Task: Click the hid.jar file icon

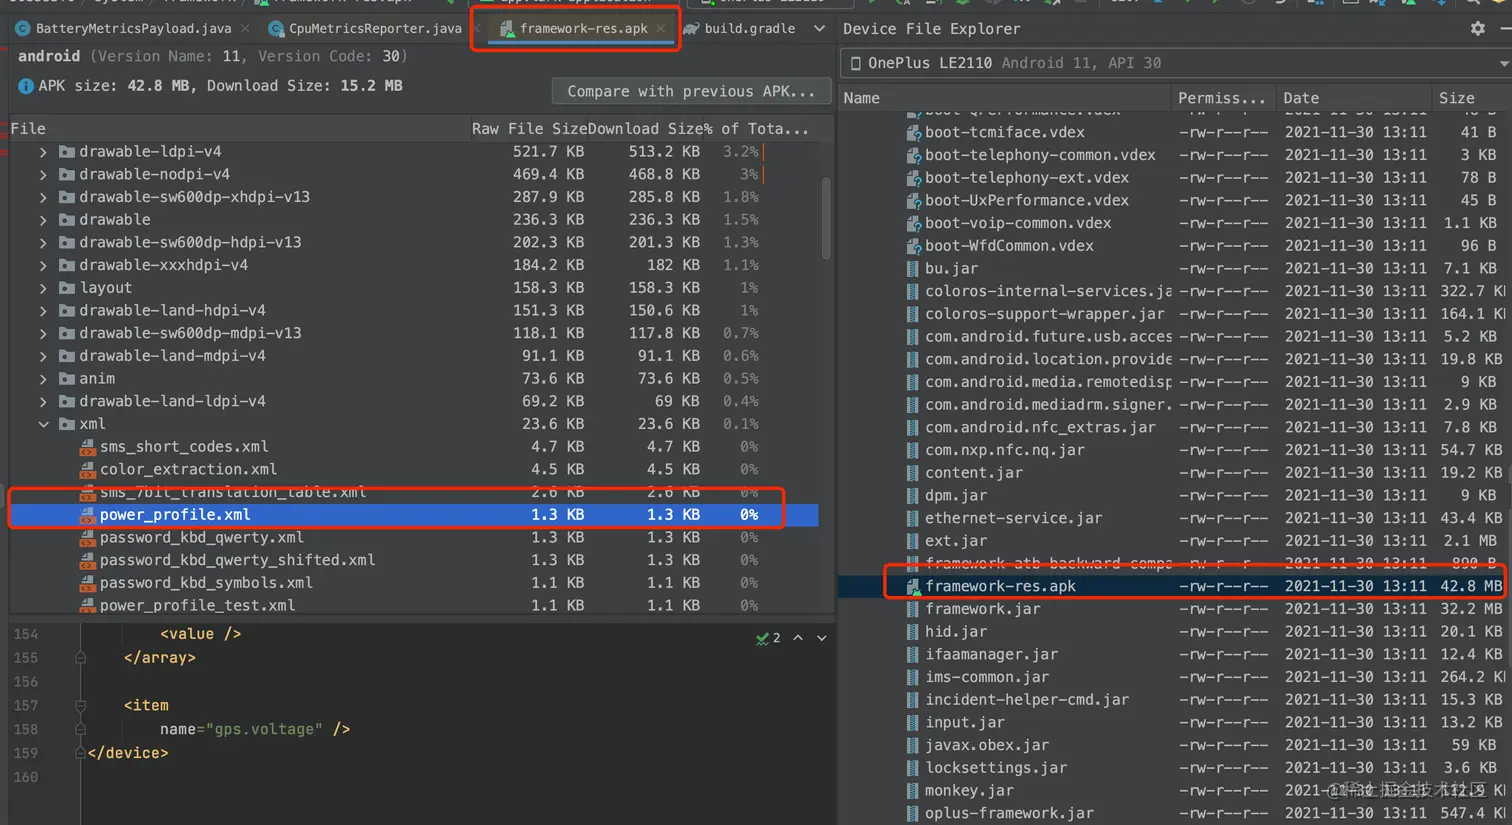Action: (913, 632)
